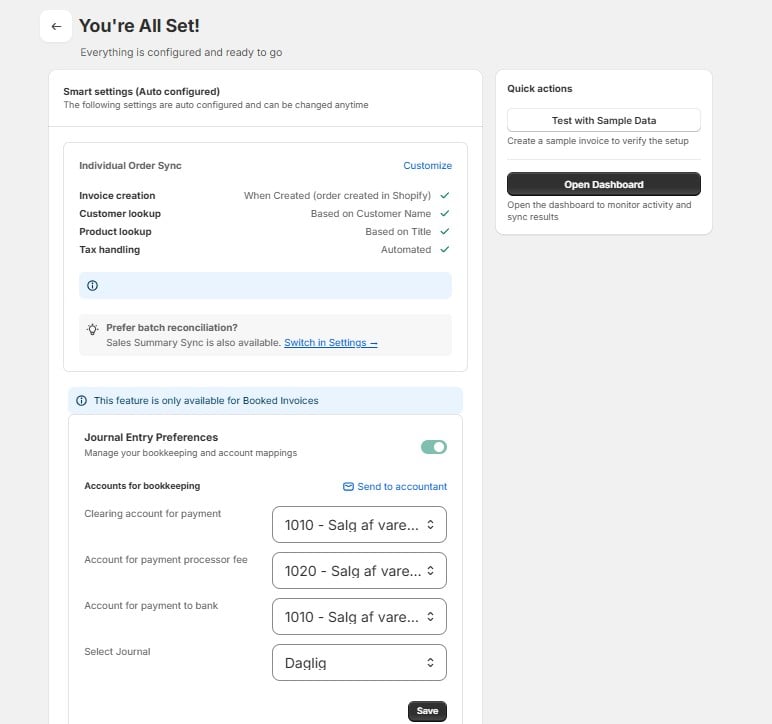Open the Select Journal dropdown showing Daglig

point(359,662)
